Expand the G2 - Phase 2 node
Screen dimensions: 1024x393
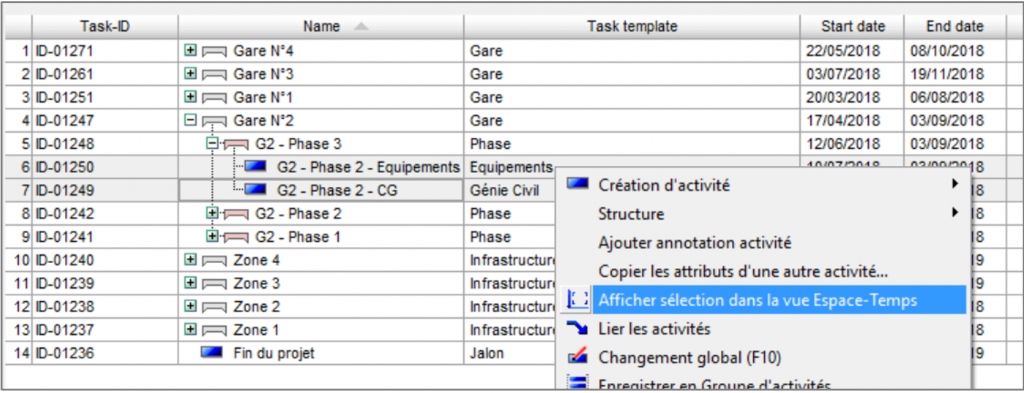[212, 213]
